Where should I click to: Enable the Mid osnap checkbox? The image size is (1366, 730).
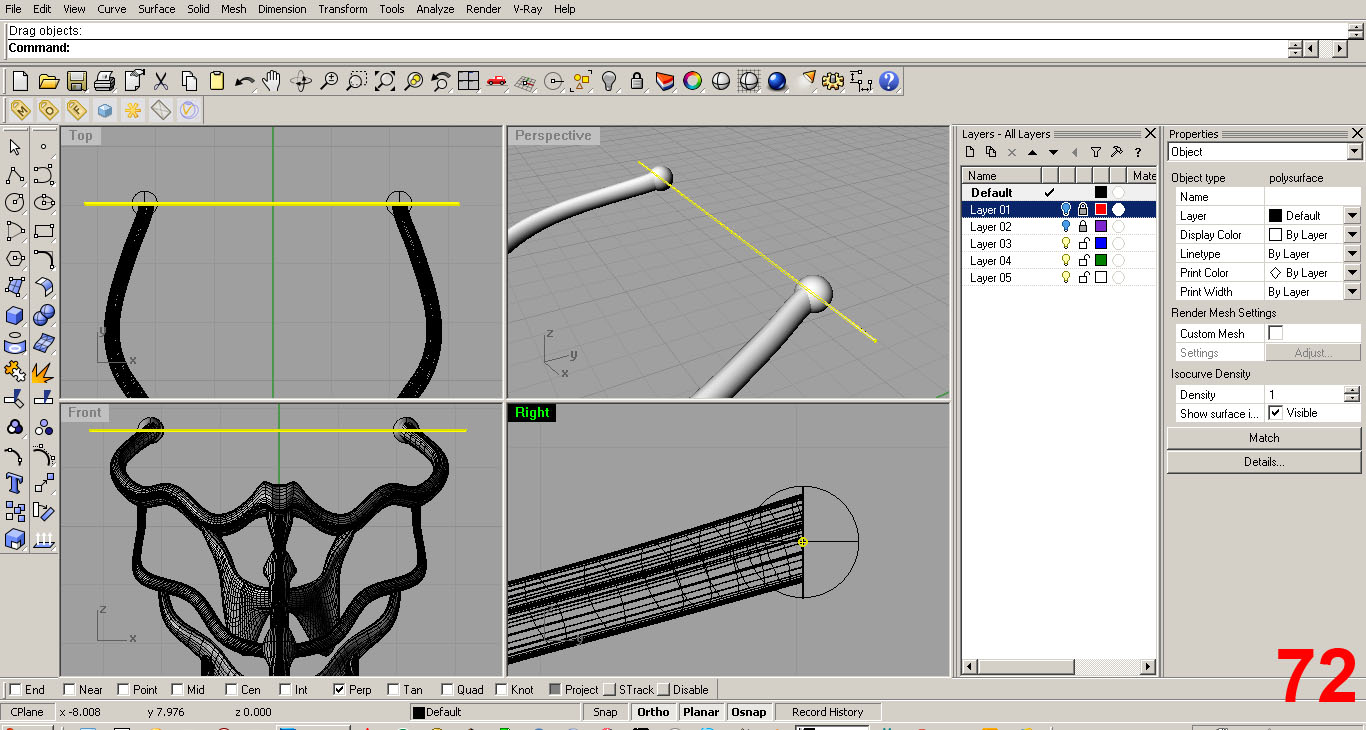178,689
